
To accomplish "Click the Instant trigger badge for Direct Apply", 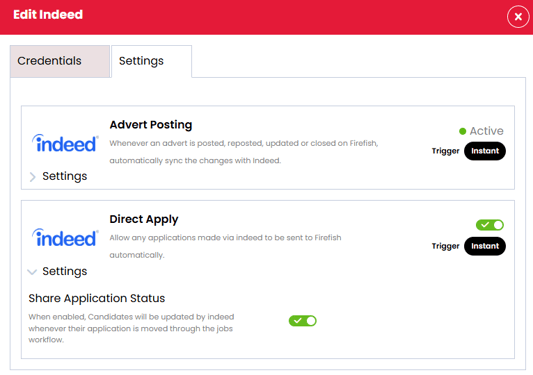I will [485, 246].
